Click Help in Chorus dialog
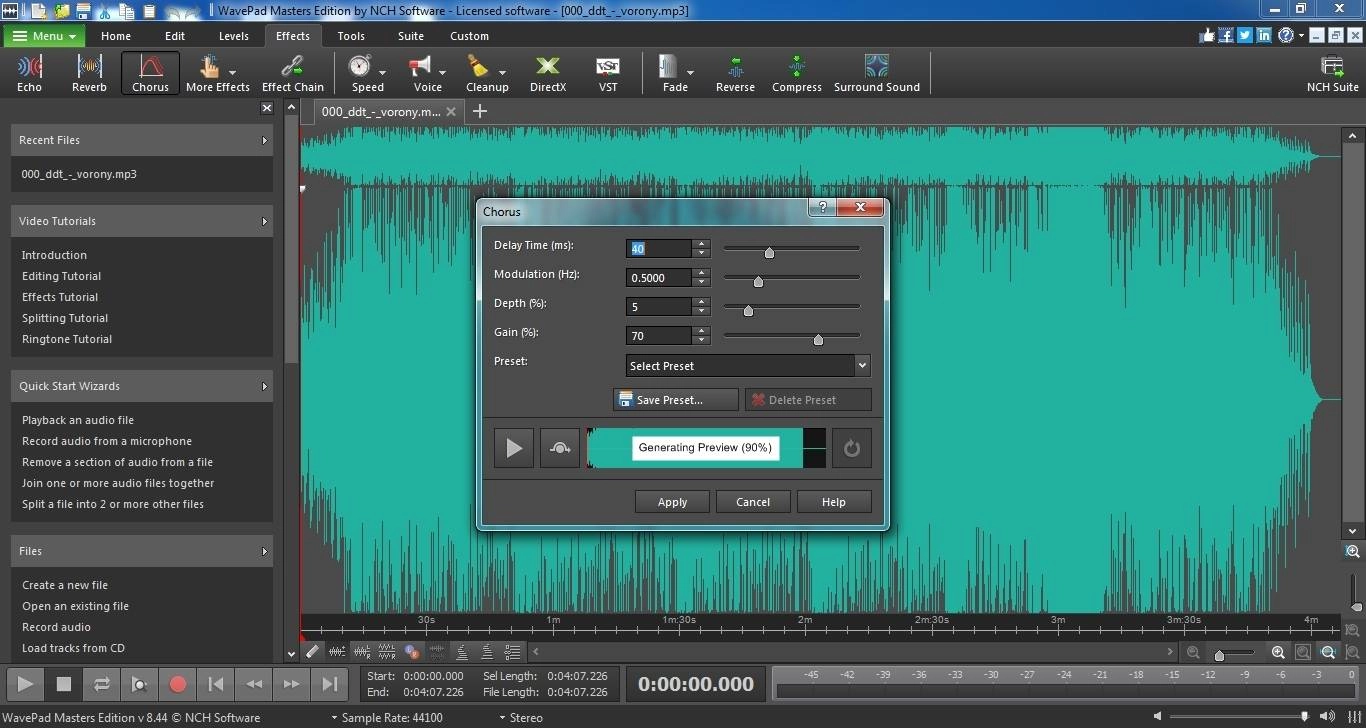The image size is (1366, 728). pos(834,502)
